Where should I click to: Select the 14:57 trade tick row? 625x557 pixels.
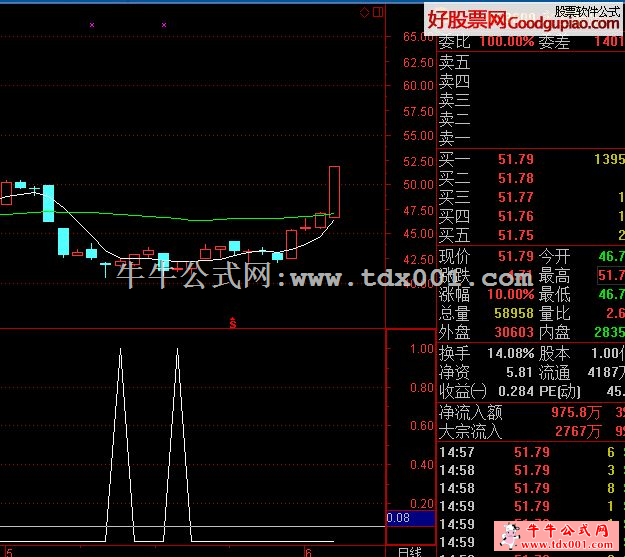point(531,452)
